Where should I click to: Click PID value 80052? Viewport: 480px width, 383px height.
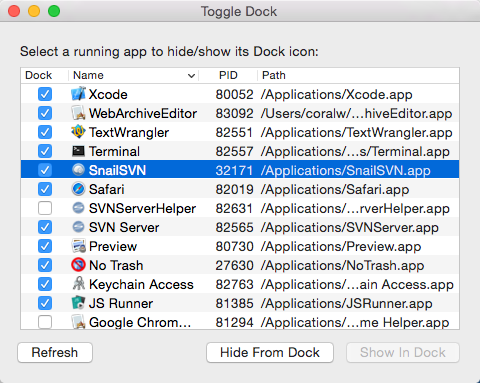click(234, 94)
